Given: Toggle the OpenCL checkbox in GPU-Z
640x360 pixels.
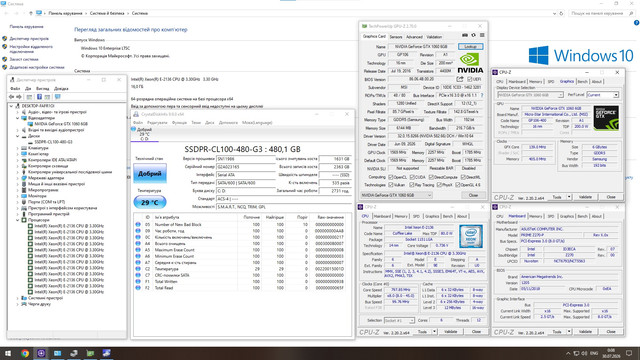Looking at the screenshot, I should point(391,177).
